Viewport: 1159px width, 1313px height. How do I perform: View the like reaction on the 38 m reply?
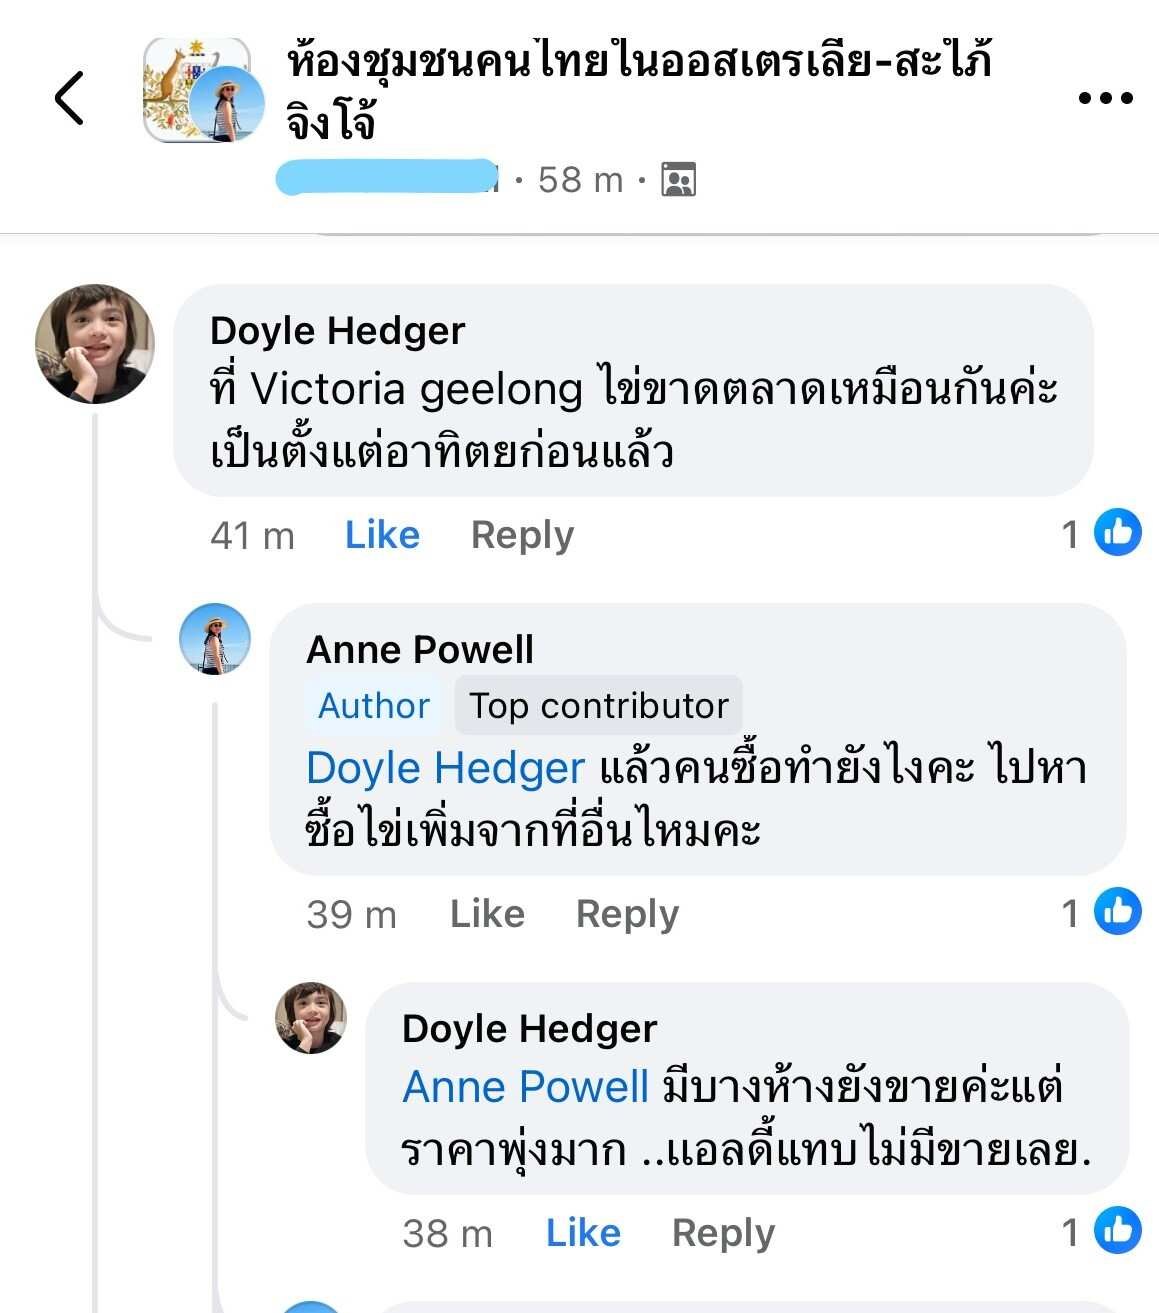(x=1101, y=1231)
